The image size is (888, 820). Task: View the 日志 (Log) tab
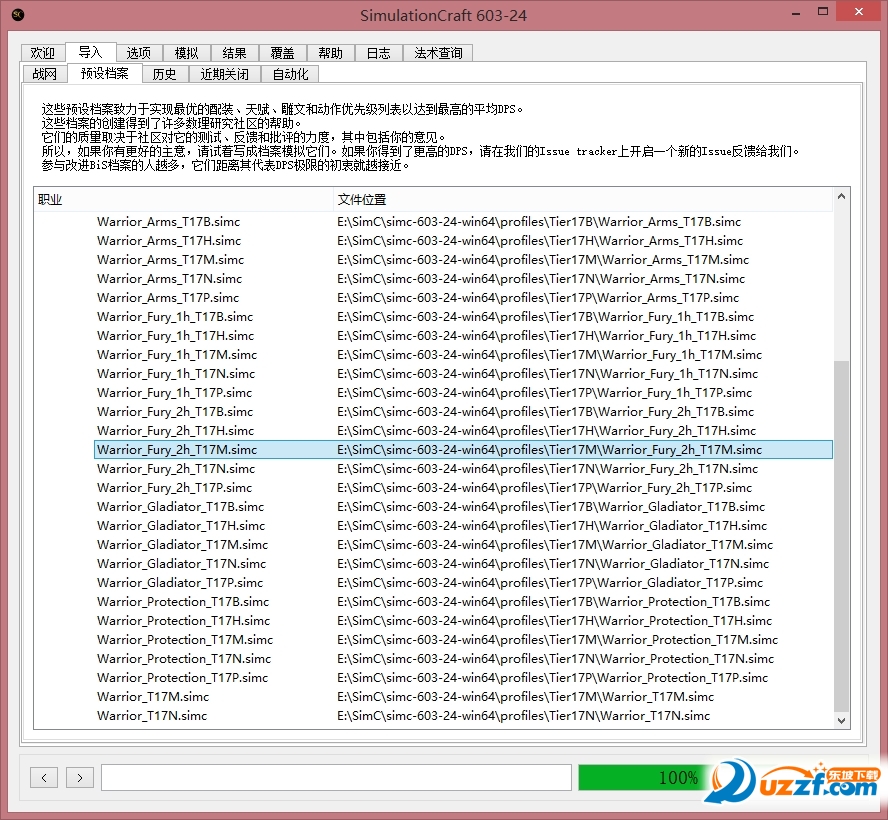coord(378,52)
